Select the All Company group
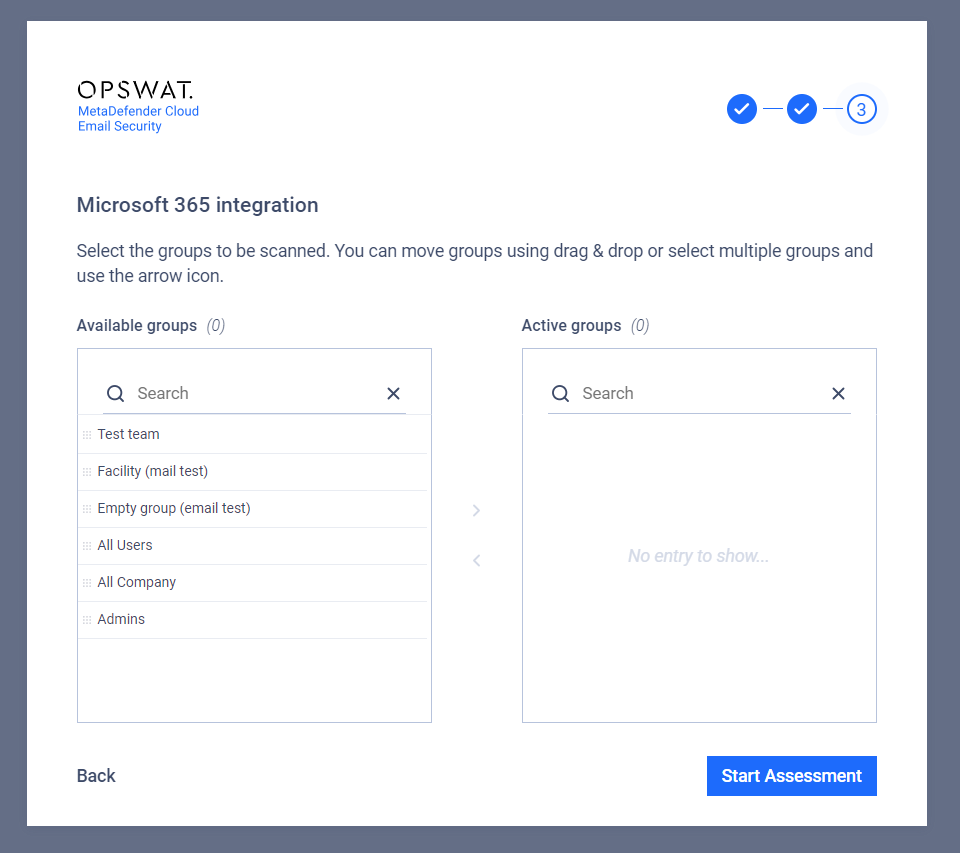 pos(252,582)
